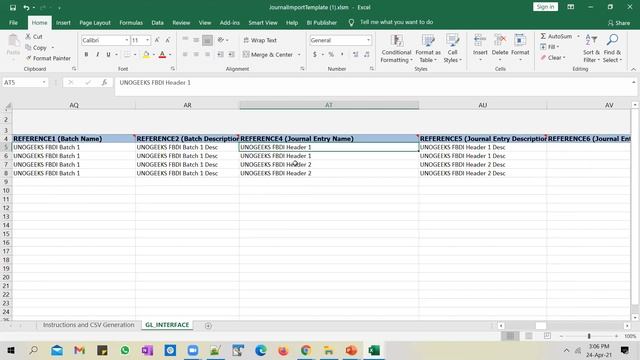Select REFERENCE1 (Batch Name) header cell
Viewport: 640px width, 360px height.
coord(73,139)
